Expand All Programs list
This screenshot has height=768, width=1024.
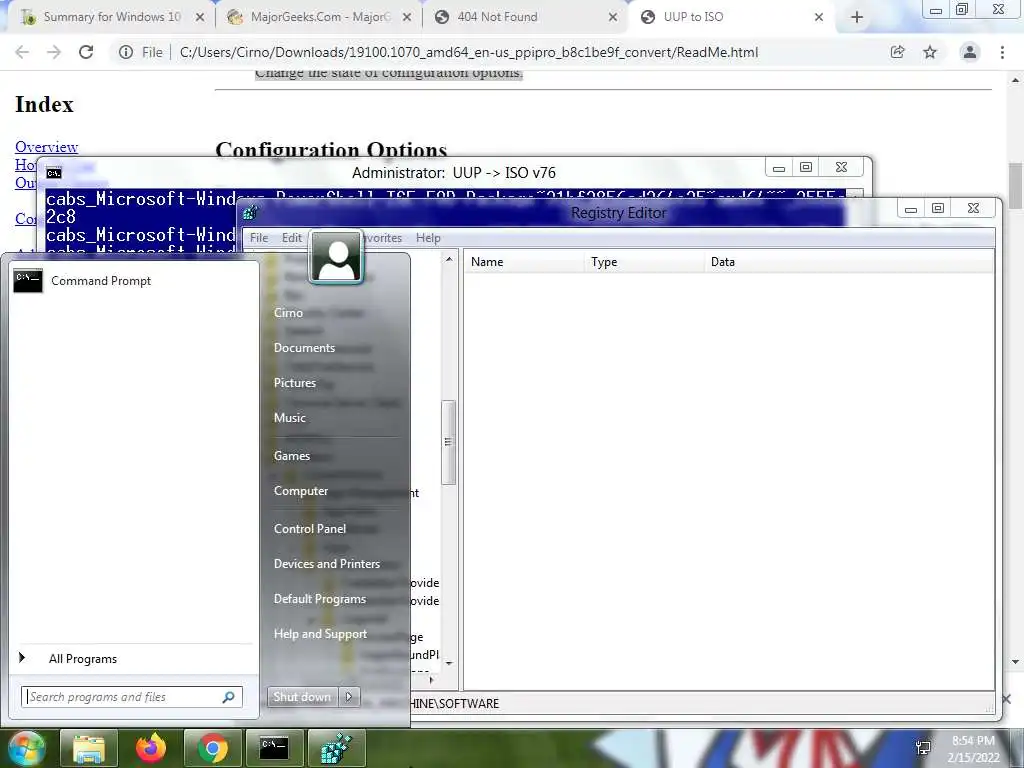point(82,659)
